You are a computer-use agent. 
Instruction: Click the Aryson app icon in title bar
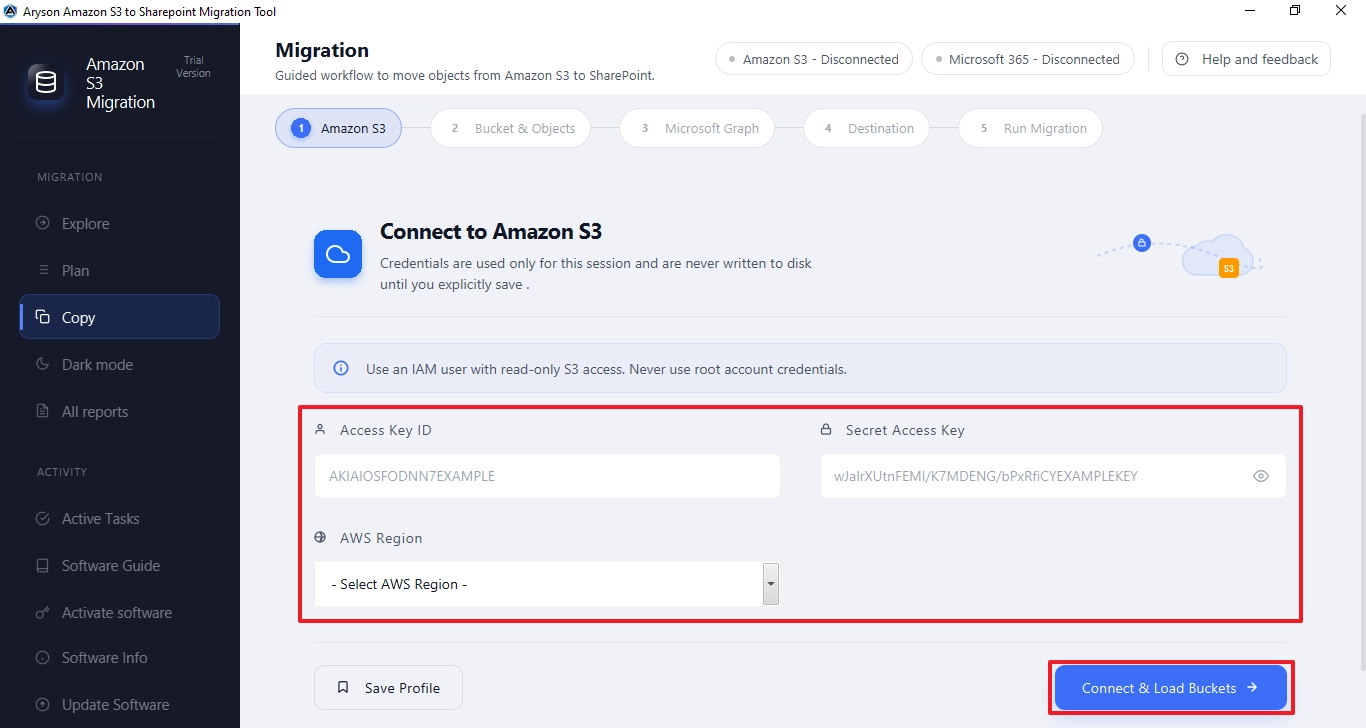click(11, 12)
